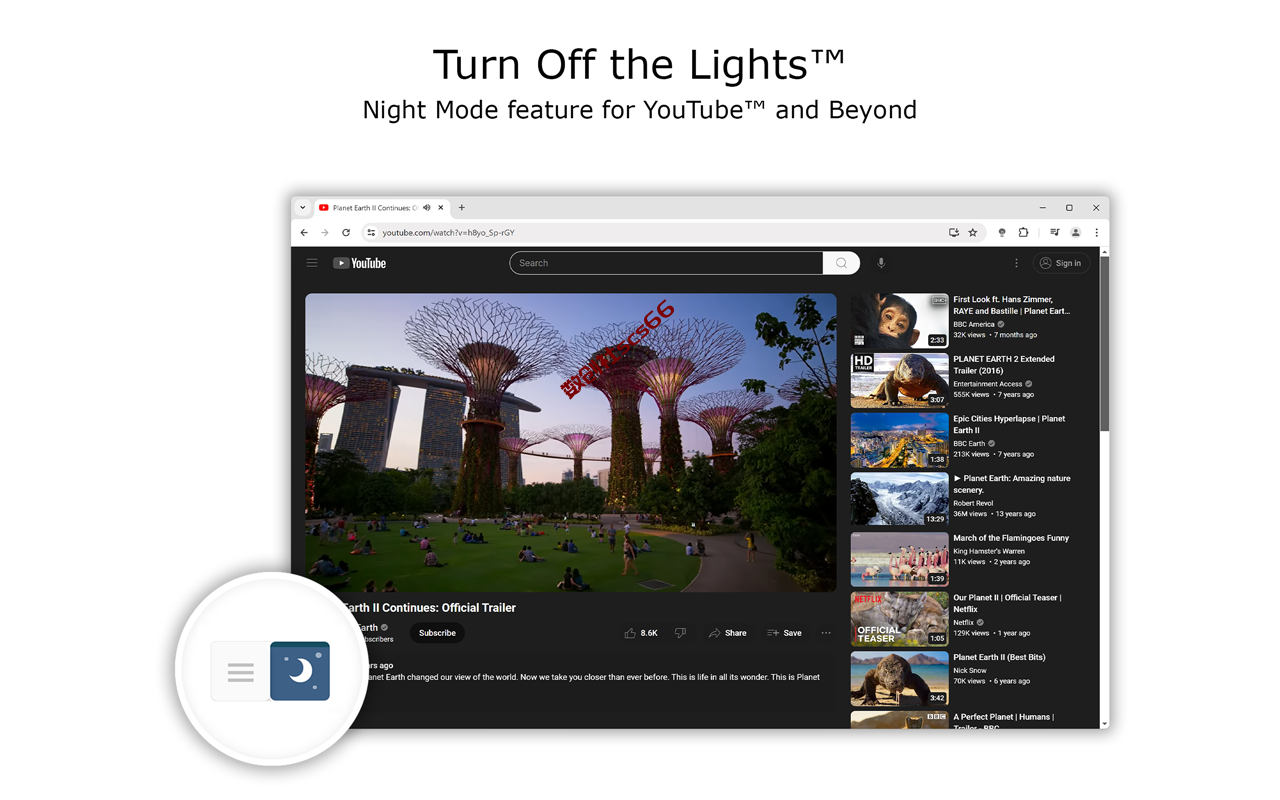
Task: Like the video (8.6K)
Action: [641, 633]
